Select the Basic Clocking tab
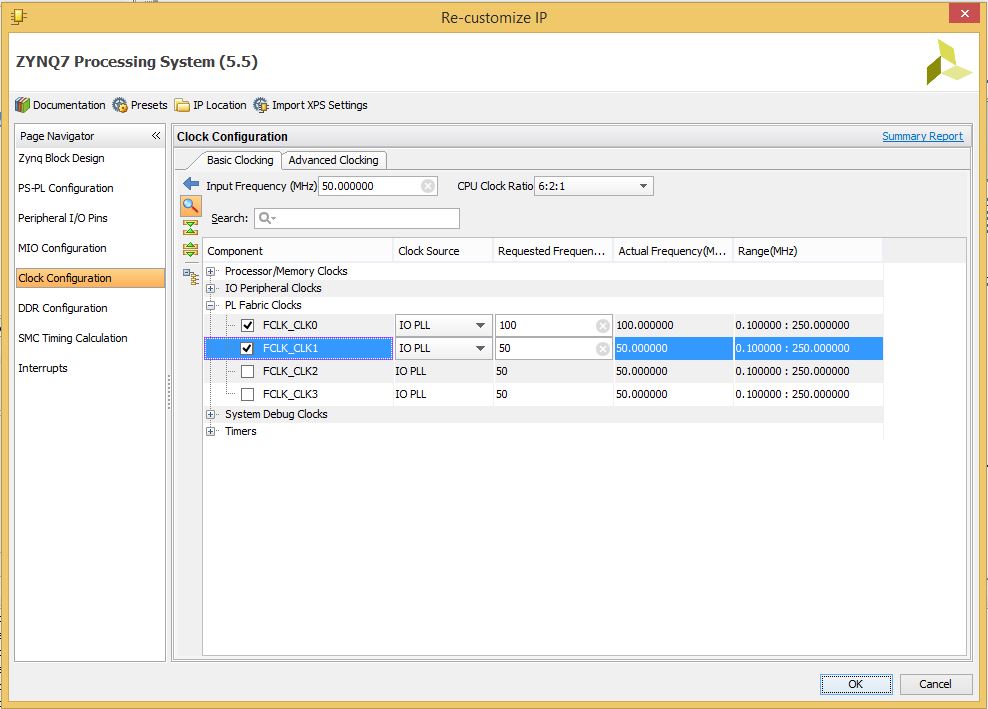The image size is (988, 709). 239,160
